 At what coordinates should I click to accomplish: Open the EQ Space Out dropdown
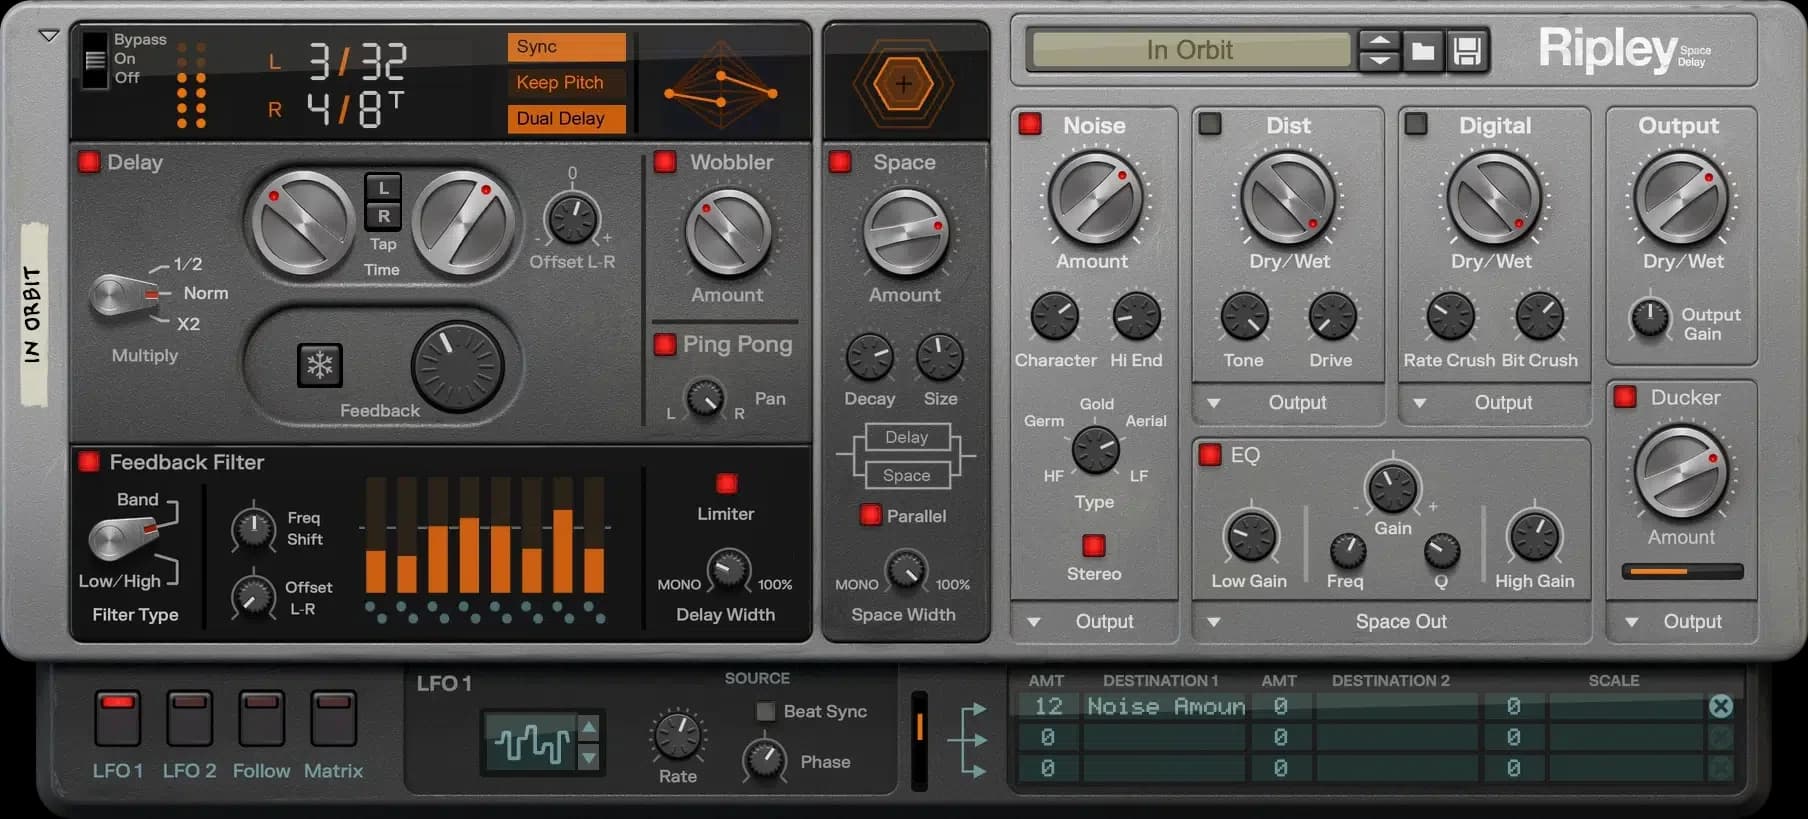(x=1214, y=622)
